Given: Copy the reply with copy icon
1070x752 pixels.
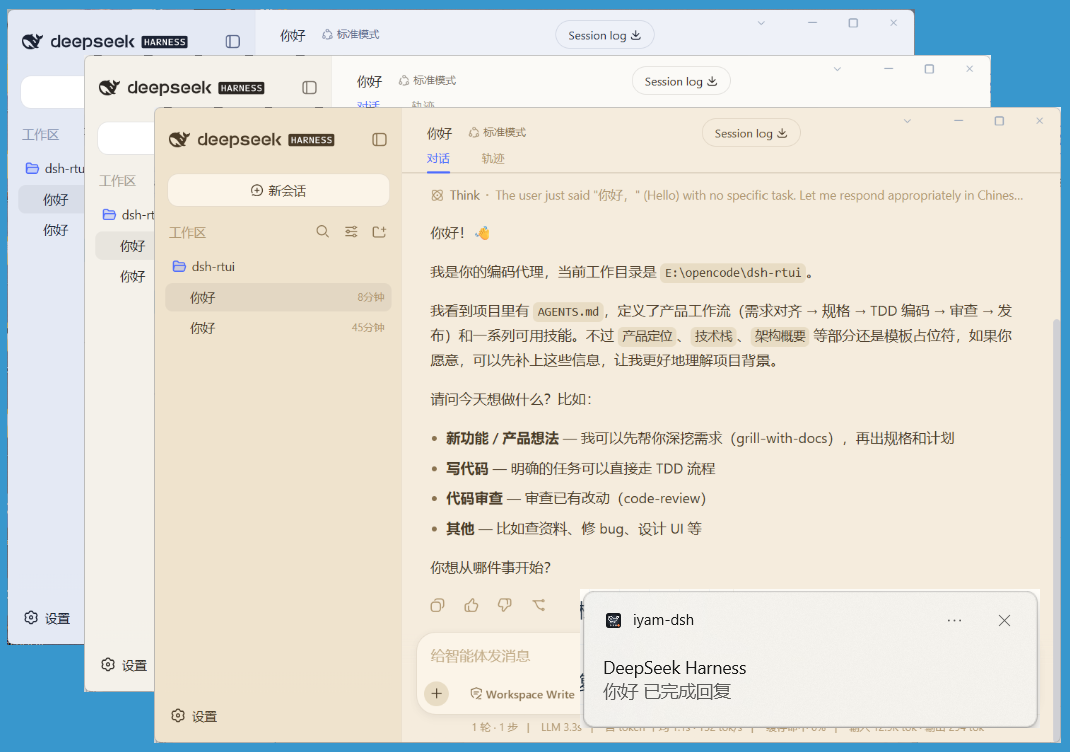Looking at the screenshot, I should (x=437, y=605).
